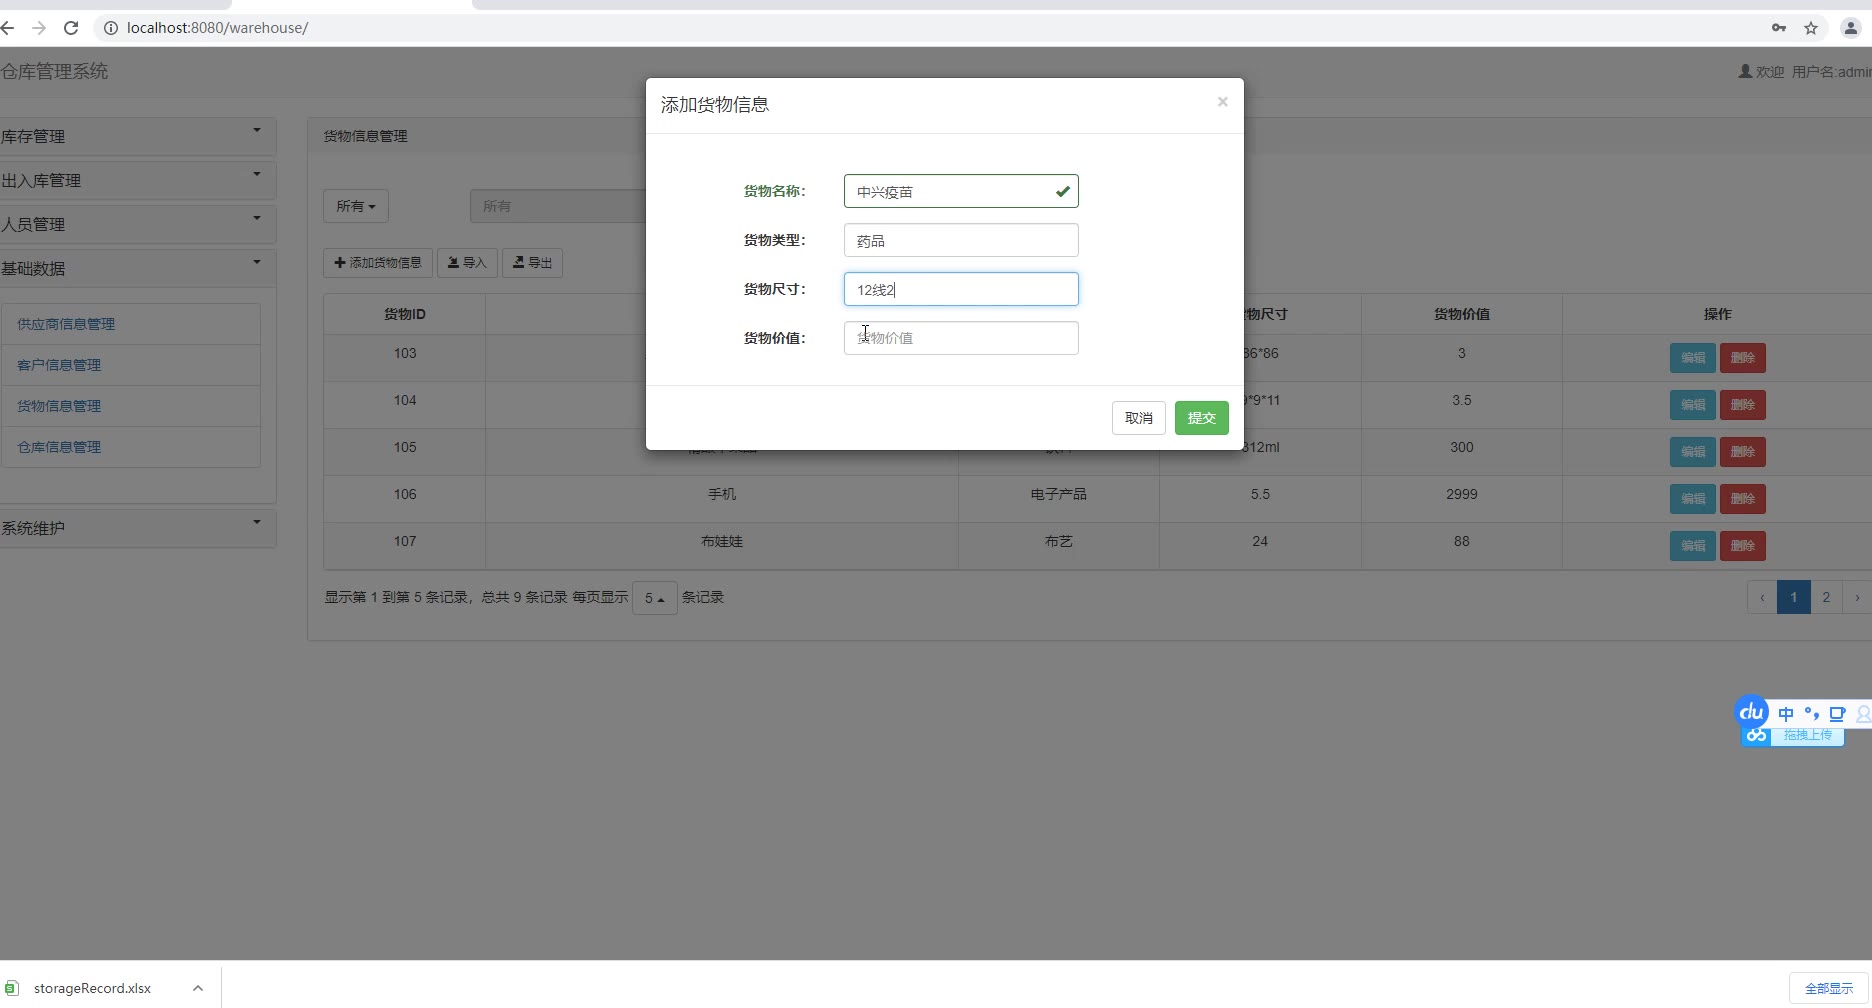Go to page 2 of records
Image resolution: width=1872 pixels, height=1008 pixels.
(x=1826, y=597)
